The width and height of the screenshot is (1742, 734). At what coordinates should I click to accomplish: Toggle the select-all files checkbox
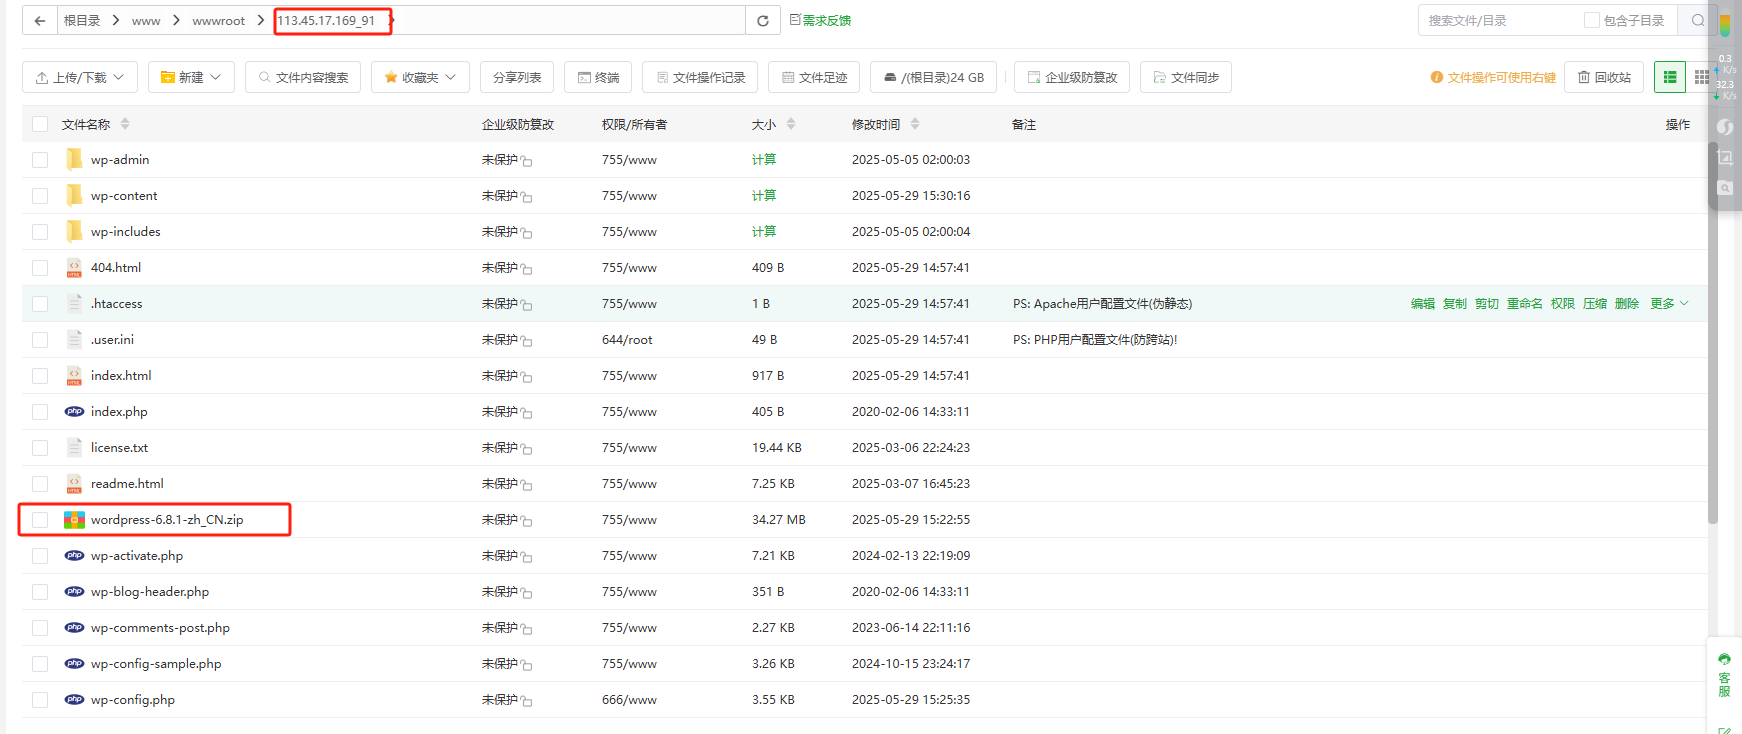[x=40, y=124]
